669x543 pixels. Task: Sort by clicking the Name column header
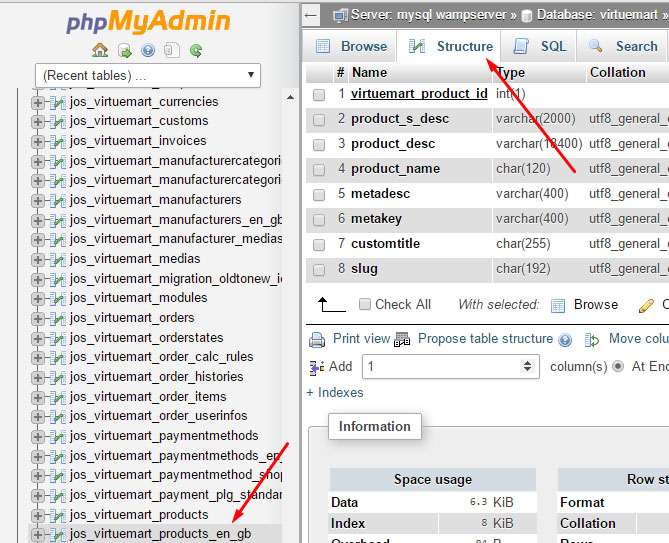coord(369,73)
